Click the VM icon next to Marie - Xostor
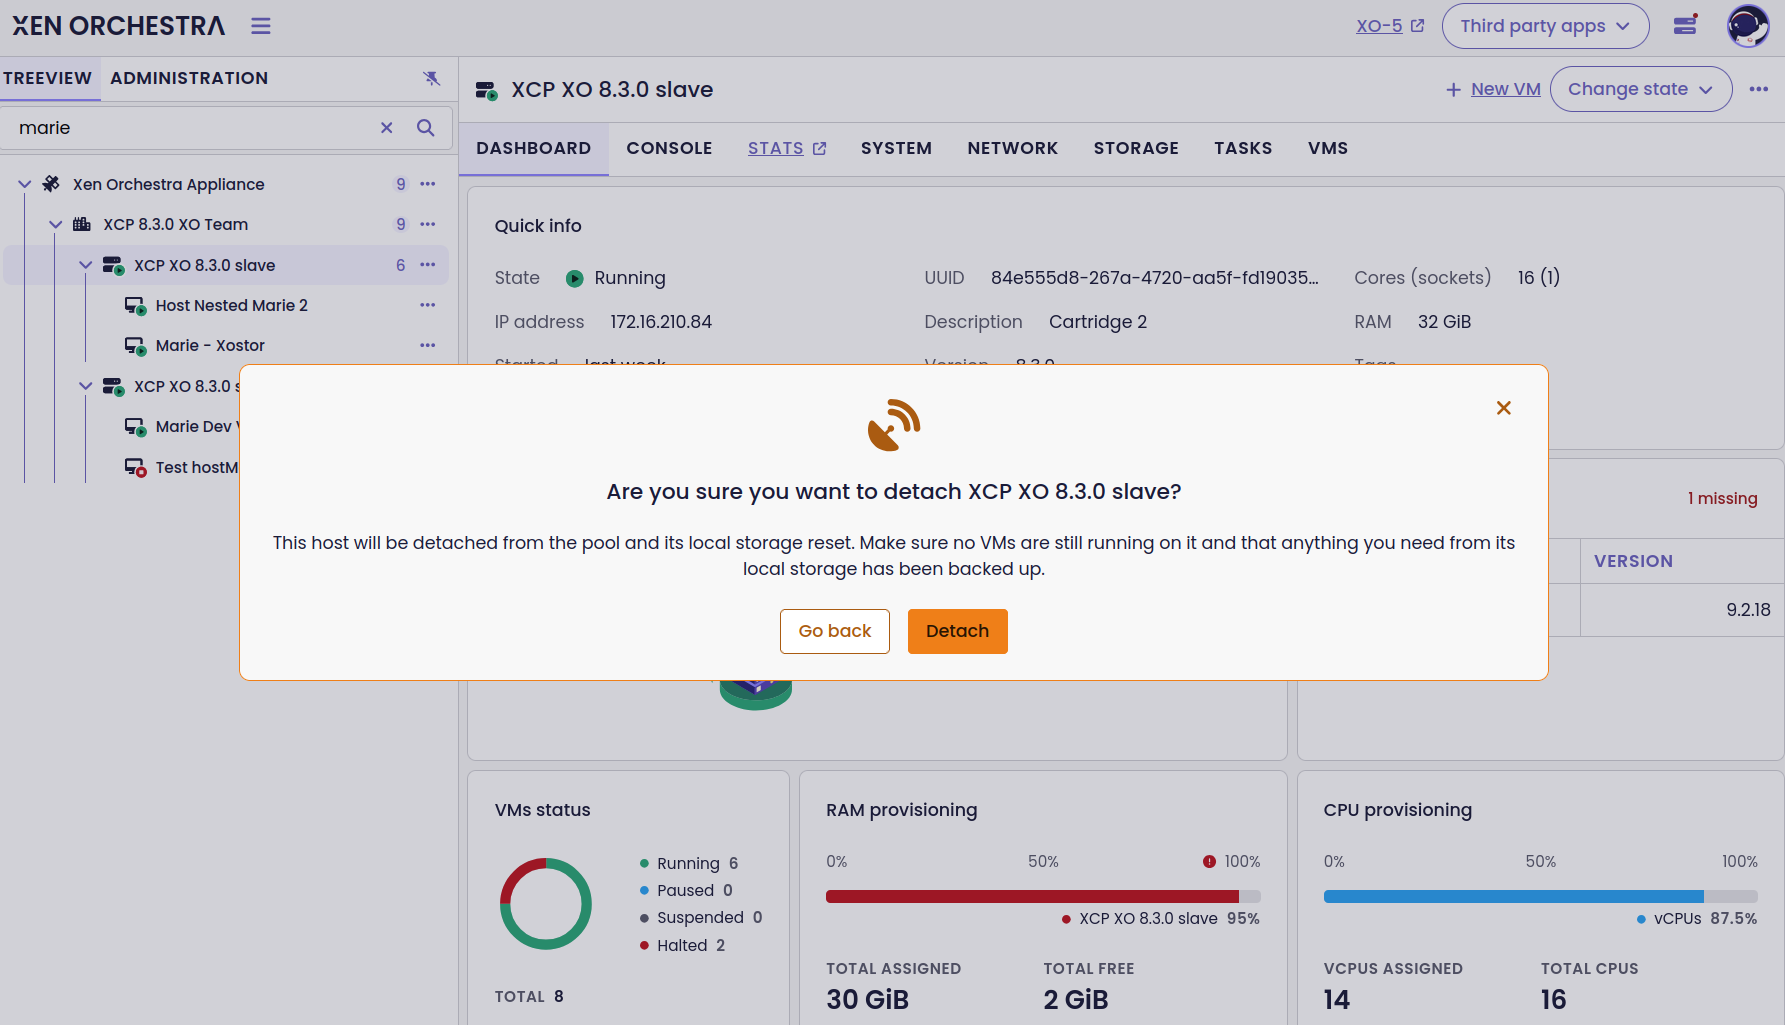 point(135,345)
